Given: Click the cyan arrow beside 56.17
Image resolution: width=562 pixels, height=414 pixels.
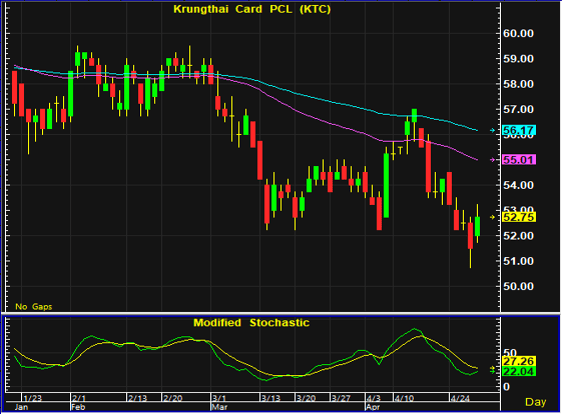Looking at the screenshot, I should click(x=493, y=130).
